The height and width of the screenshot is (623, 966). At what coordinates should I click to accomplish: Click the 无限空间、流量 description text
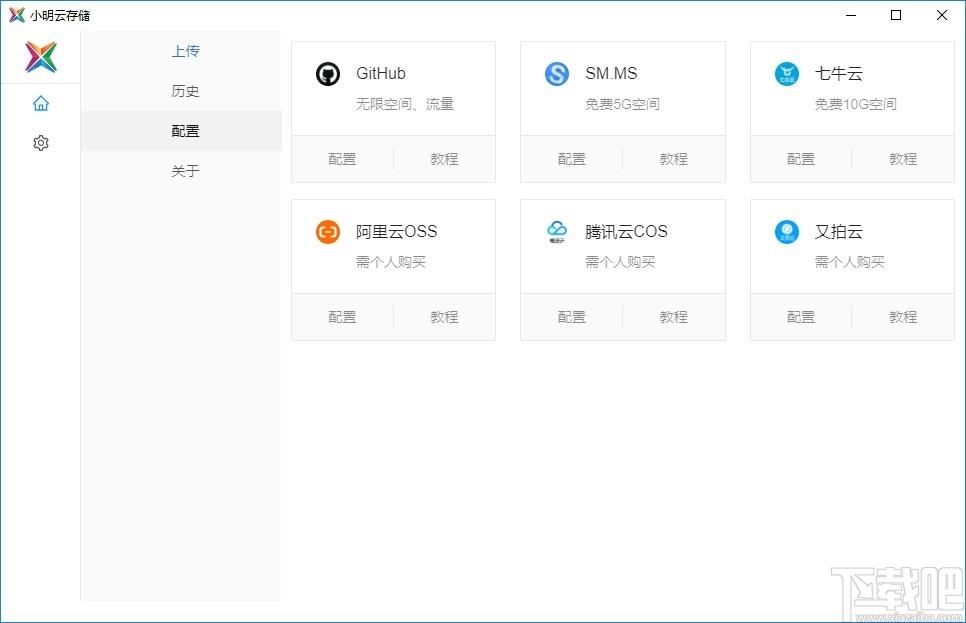[405, 104]
